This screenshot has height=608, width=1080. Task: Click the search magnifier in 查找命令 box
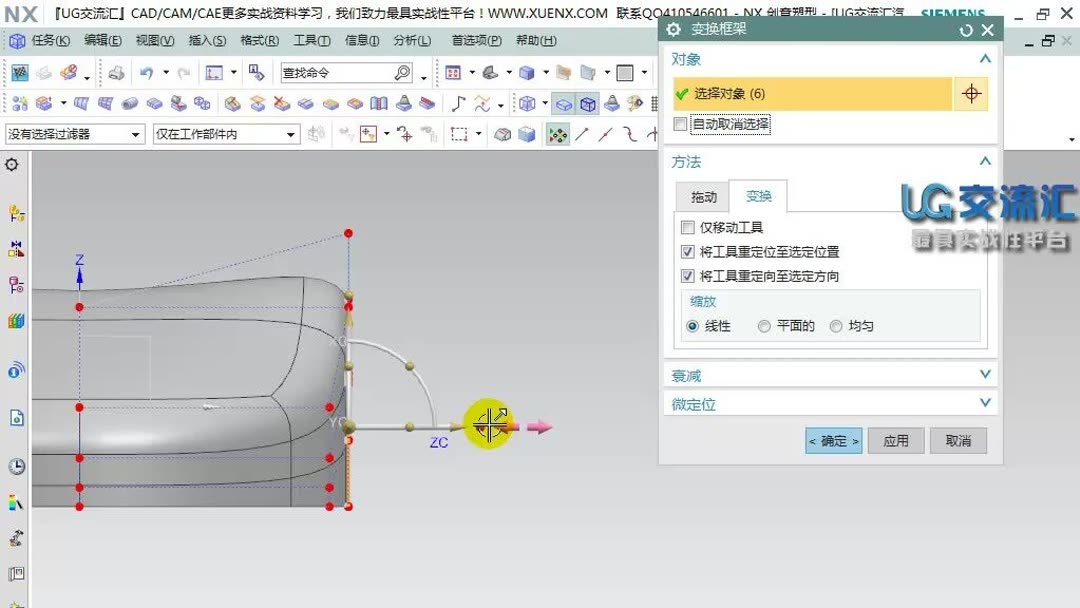tap(402, 72)
